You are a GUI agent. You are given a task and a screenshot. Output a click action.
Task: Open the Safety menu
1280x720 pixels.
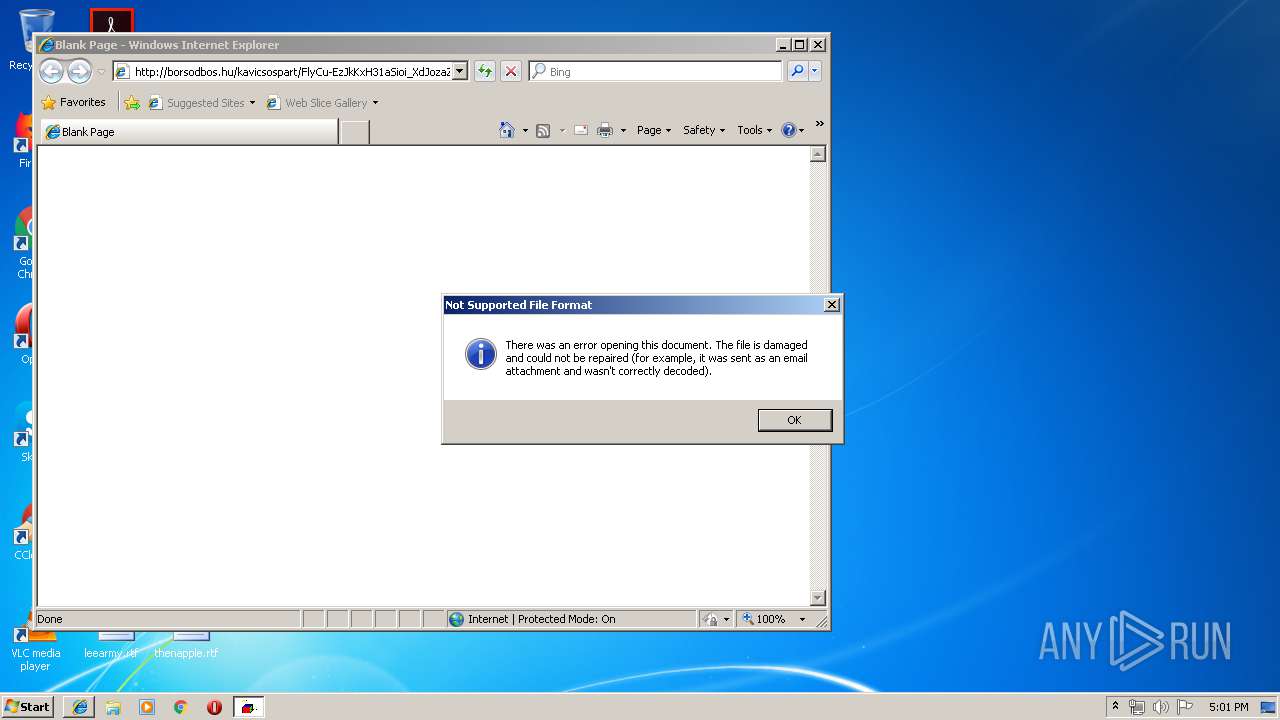(x=704, y=130)
